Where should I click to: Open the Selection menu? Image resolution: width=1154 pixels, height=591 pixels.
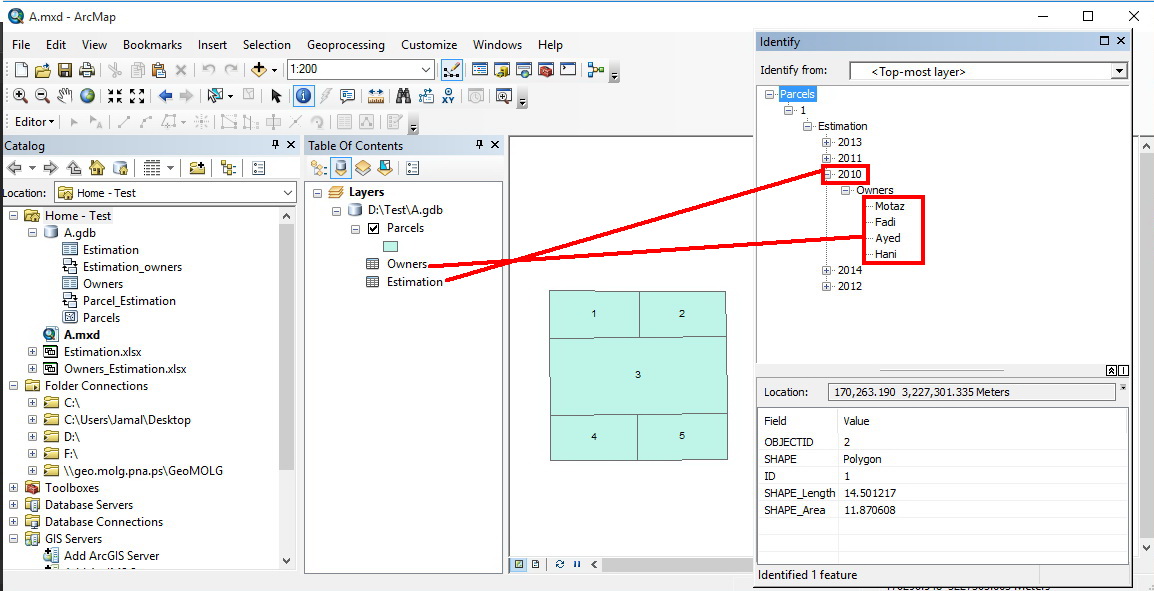pyautogui.click(x=266, y=45)
